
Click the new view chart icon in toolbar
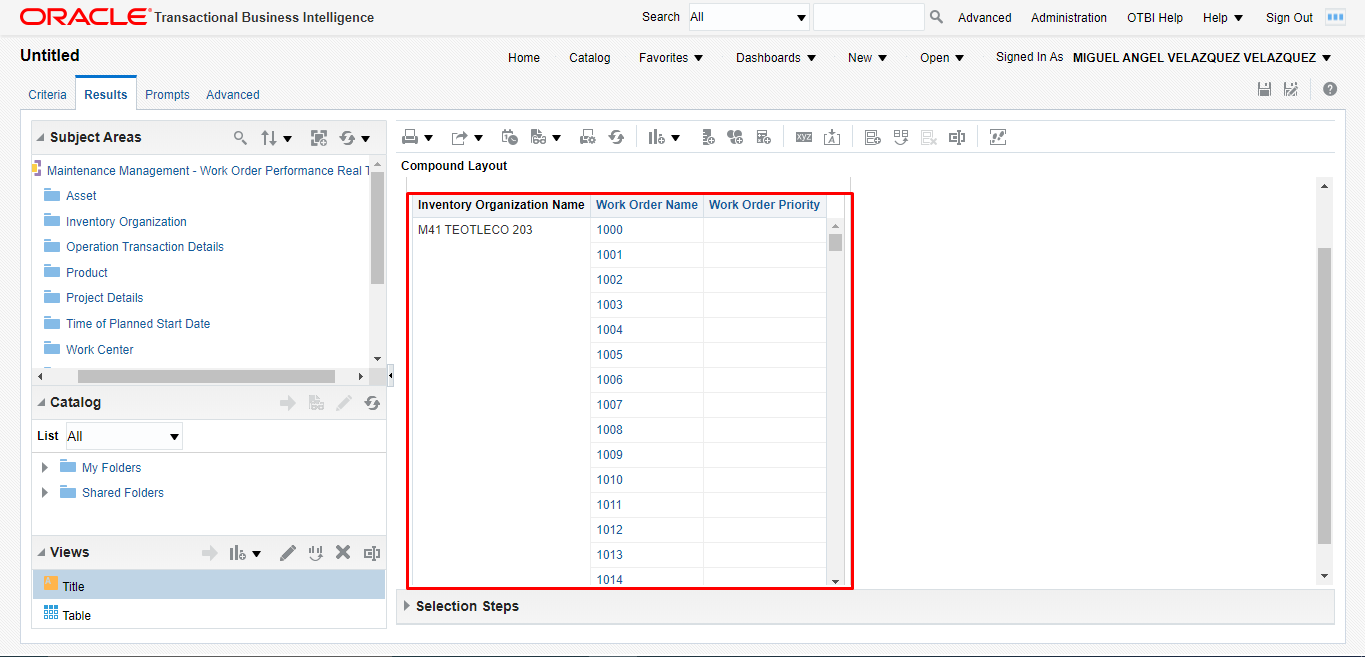tap(657, 137)
